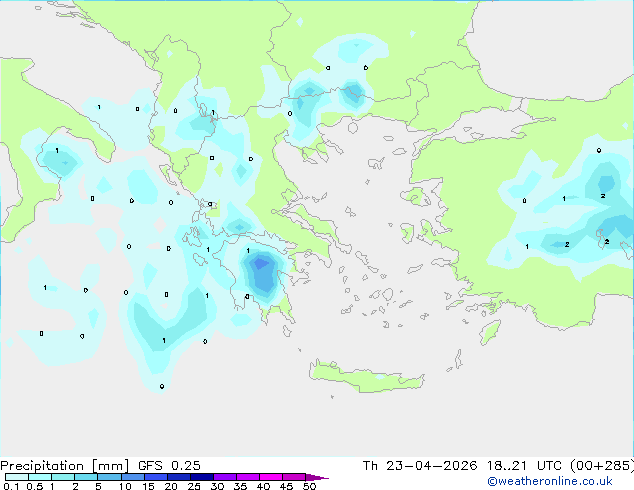Click the 0.1–0.5 mm legend swatch
634x490 pixels.
click(17, 477)
